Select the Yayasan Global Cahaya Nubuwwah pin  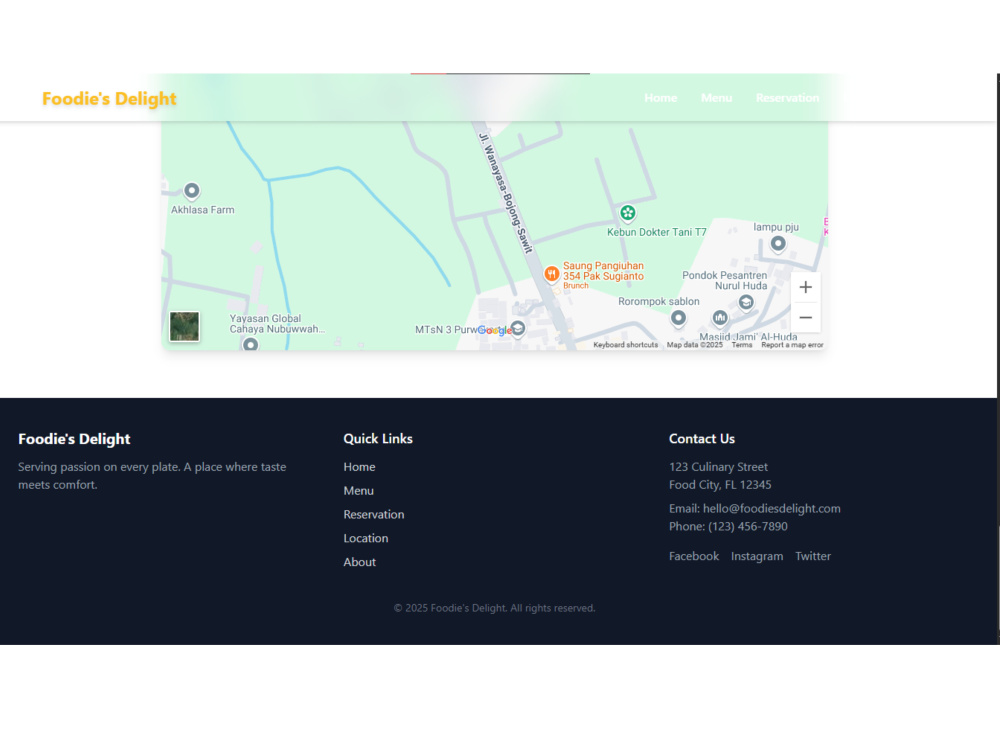pos(251,344)
